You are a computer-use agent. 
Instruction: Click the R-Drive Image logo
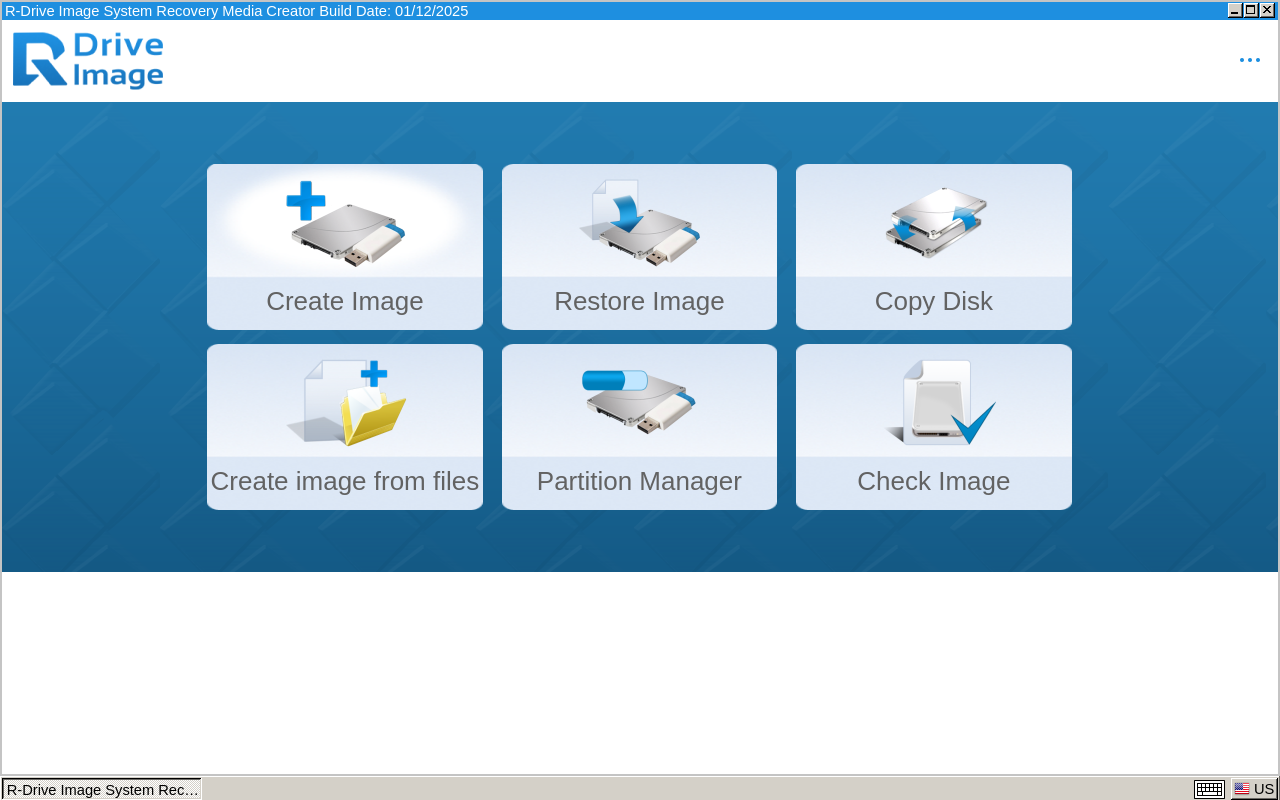[x=88, y=61]
